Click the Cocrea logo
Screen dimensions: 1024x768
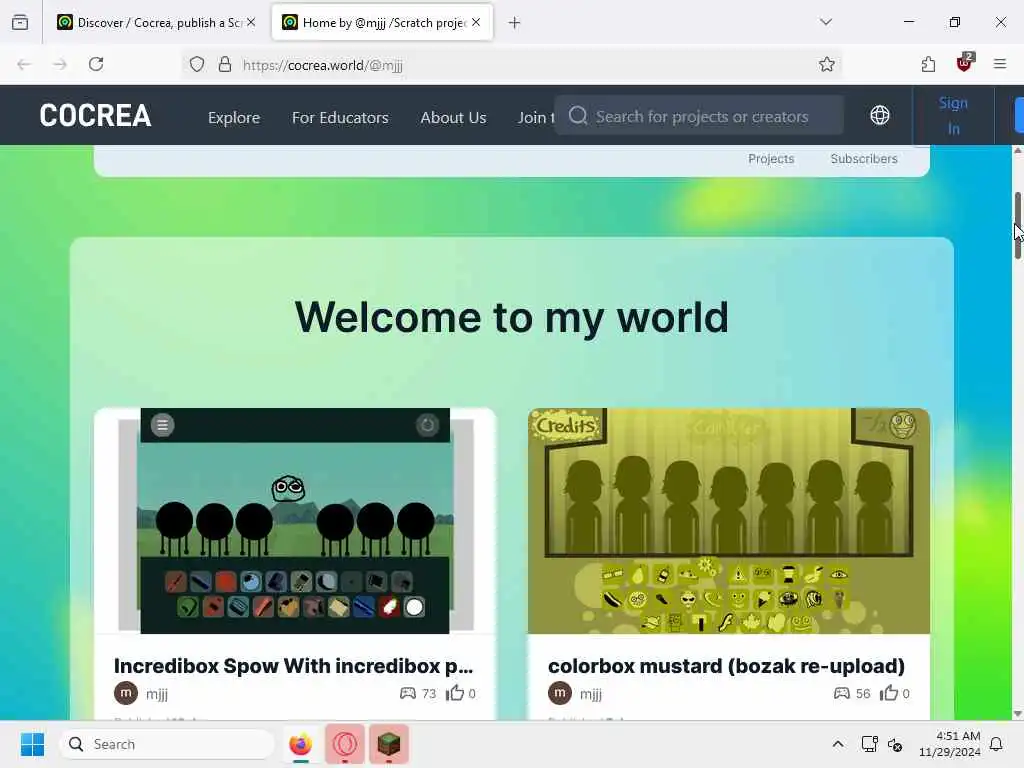(95, 116)
